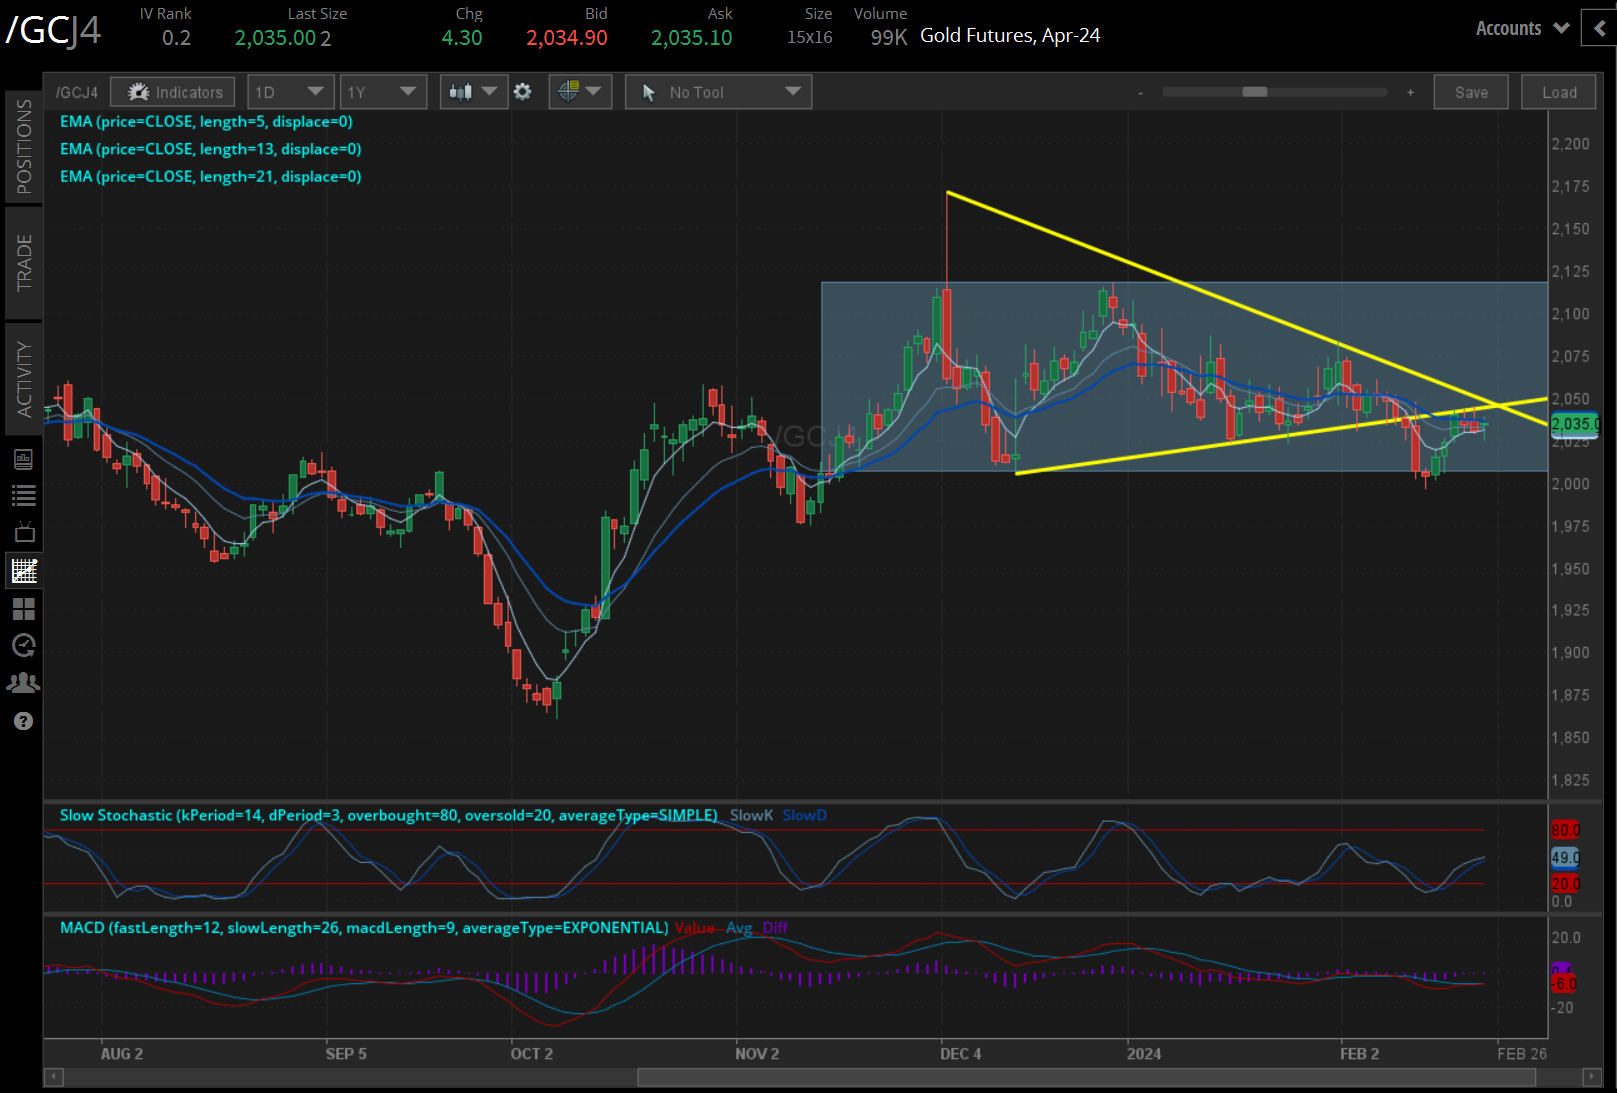1617x1093 pixels.
Task: Click the Help question mark icon
Action: pyautogui.click(x=23, y=720)
